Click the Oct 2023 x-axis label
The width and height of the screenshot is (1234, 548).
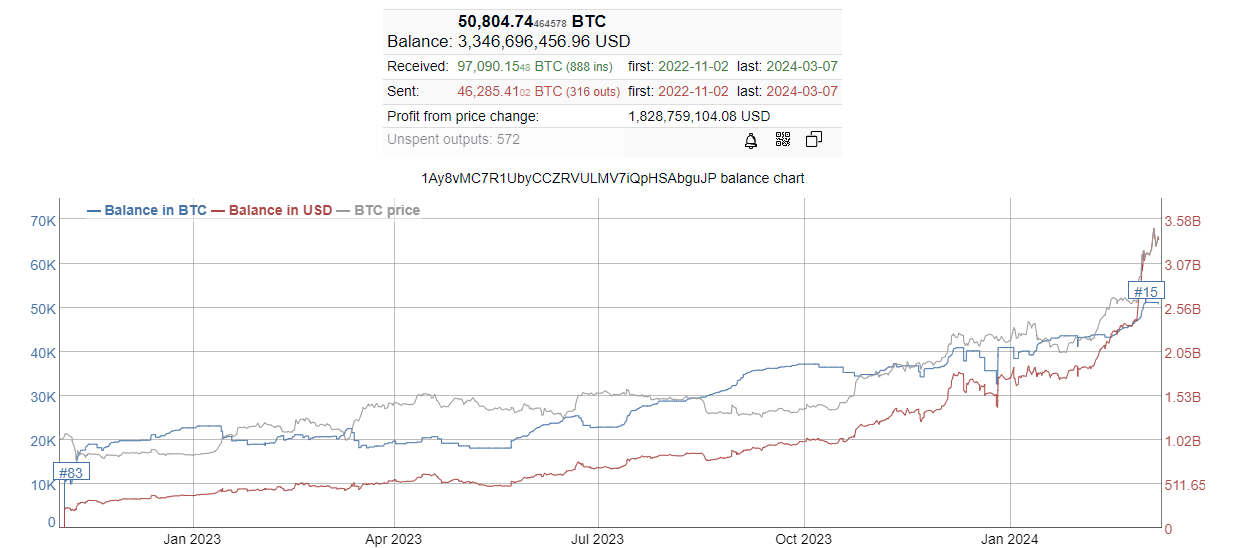tap(803, 539)
